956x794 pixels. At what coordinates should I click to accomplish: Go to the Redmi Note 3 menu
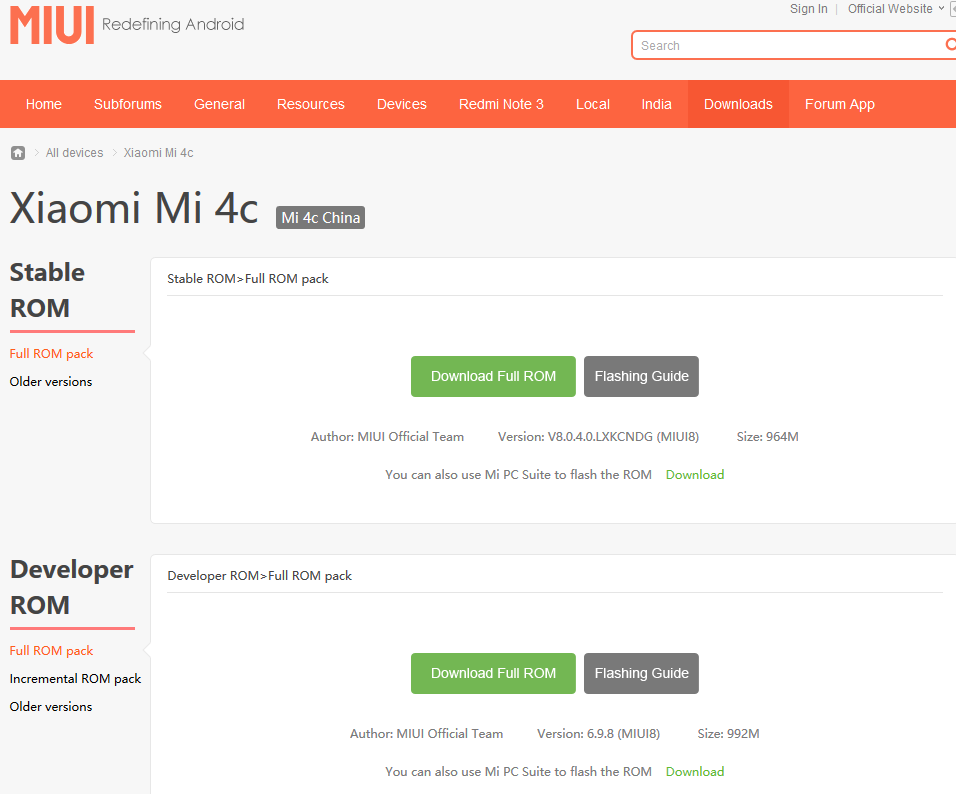(x=501, y=104)
